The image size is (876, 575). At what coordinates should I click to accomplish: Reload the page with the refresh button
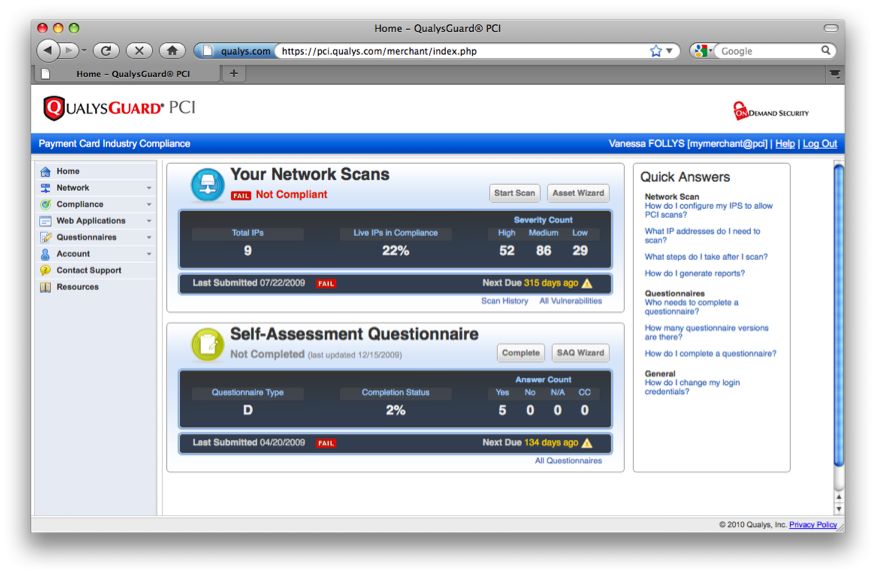tap(106, 51)
